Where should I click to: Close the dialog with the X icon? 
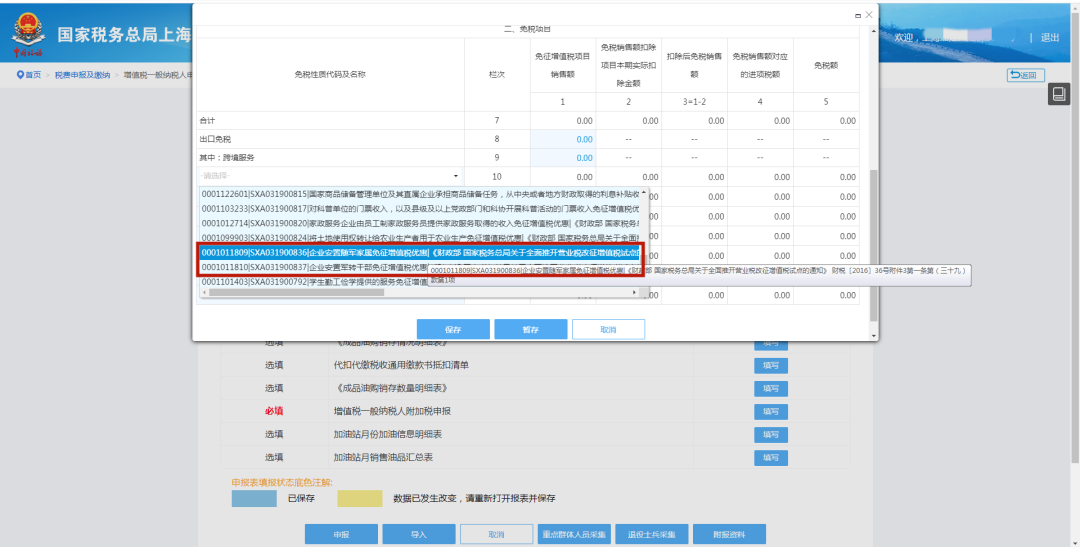(869, 14)
